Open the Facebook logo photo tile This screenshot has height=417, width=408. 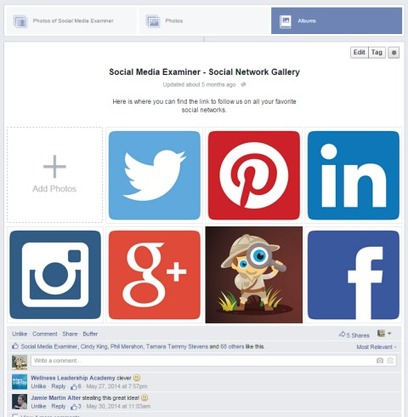pyautogui.click(x=353, y=275)
